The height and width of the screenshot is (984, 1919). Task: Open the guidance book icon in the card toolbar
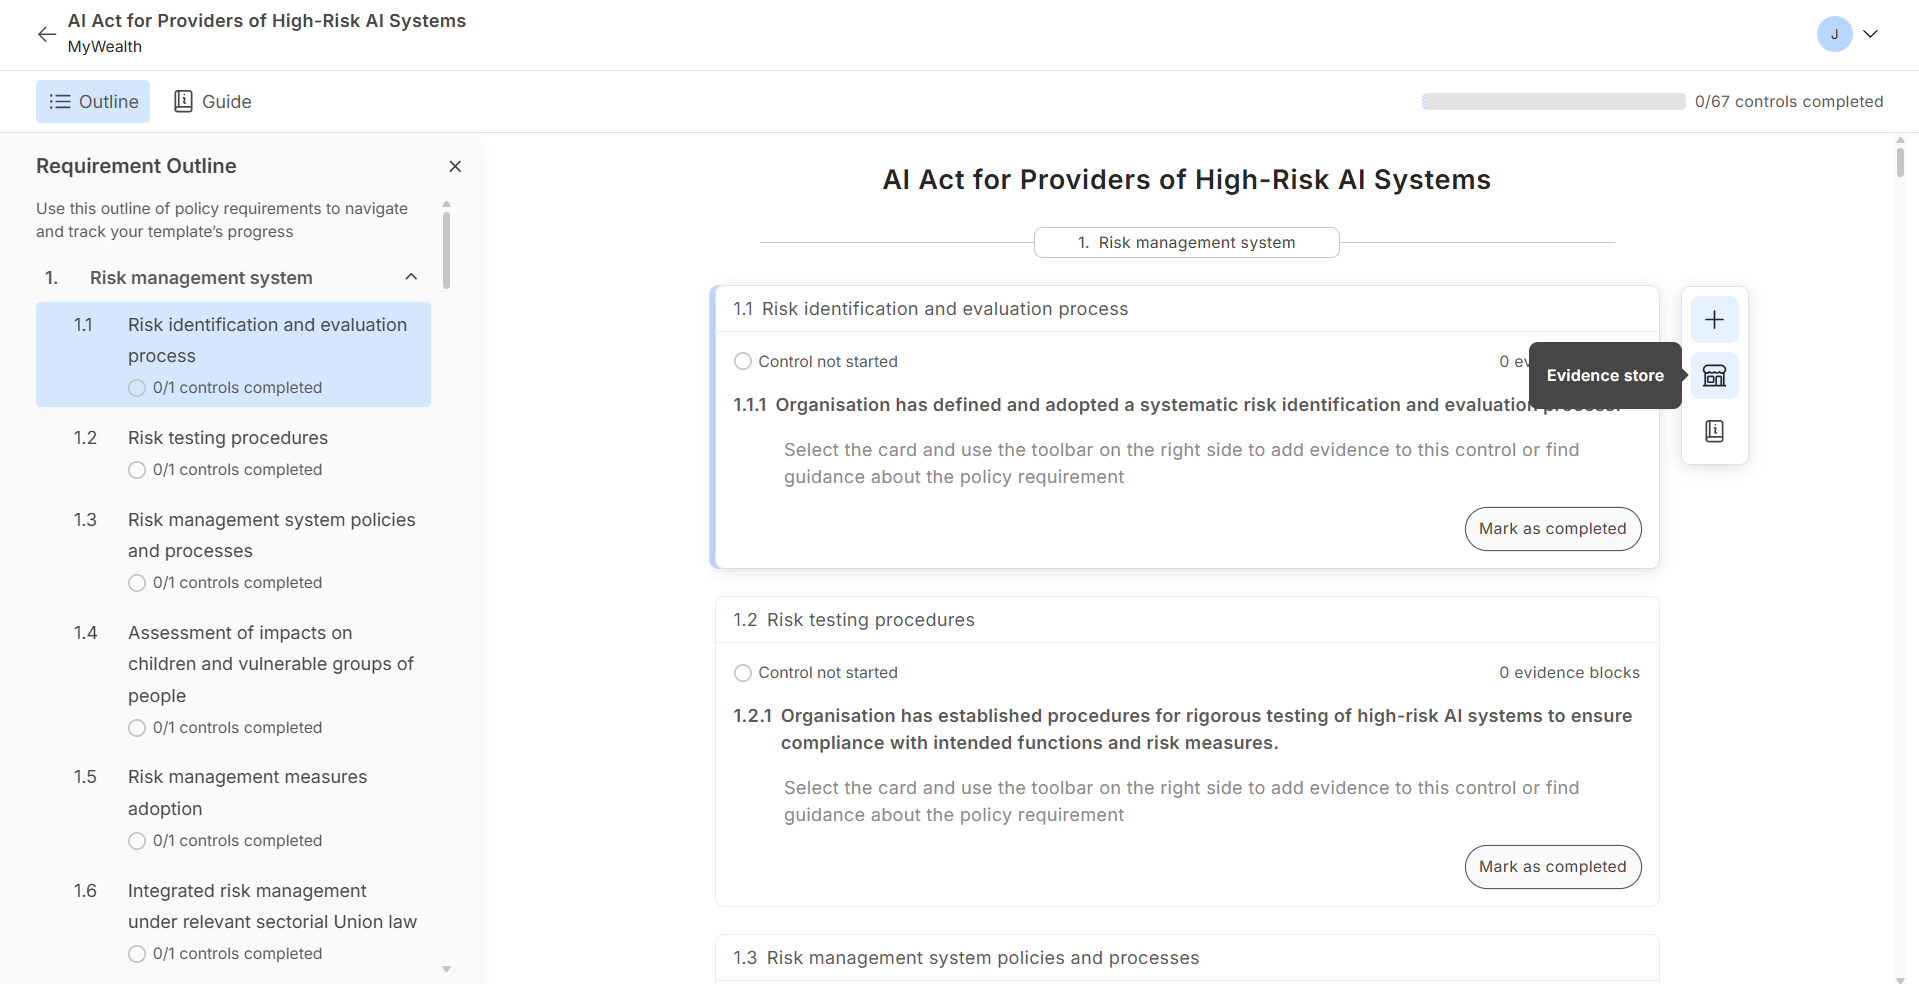1714,431
